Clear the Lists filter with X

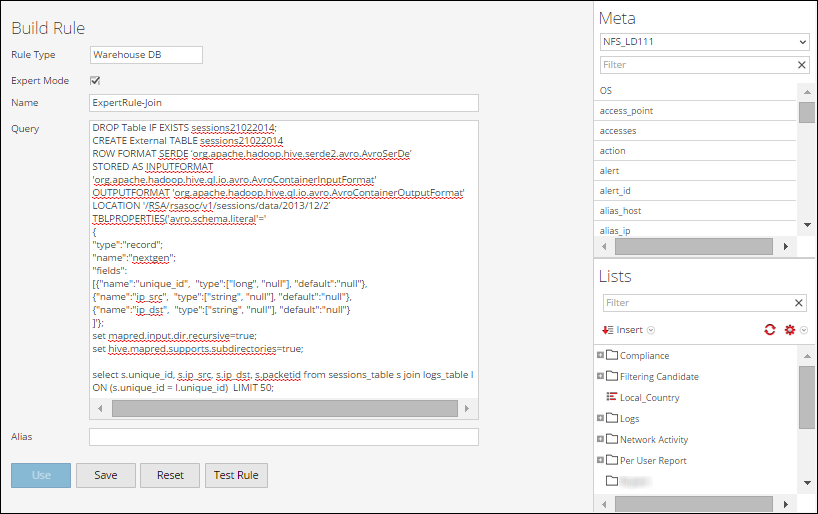tap(799, 303)
